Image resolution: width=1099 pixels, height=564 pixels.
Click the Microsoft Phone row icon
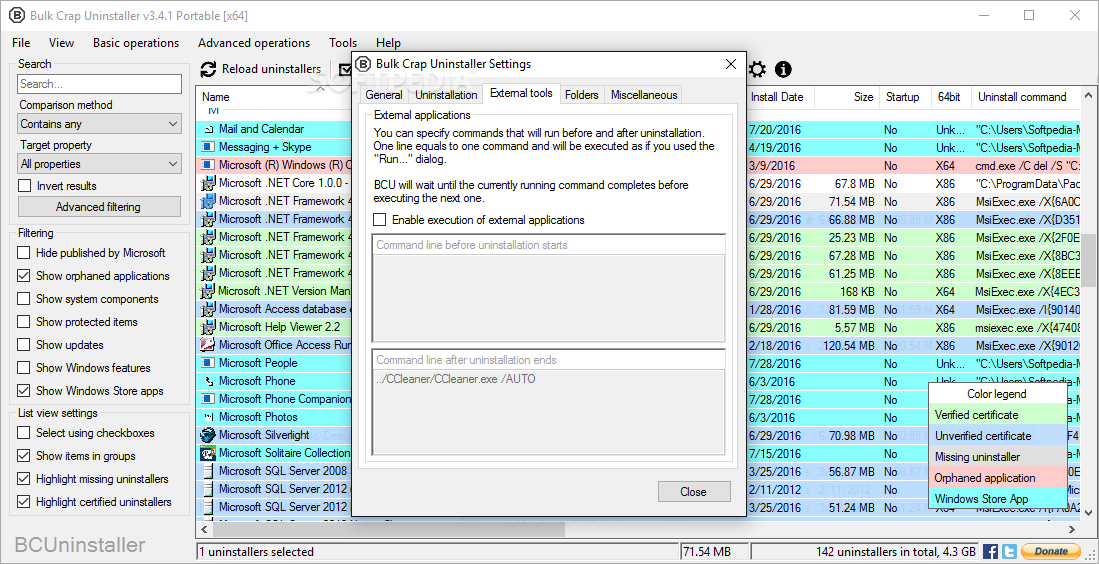coord(207,381)
